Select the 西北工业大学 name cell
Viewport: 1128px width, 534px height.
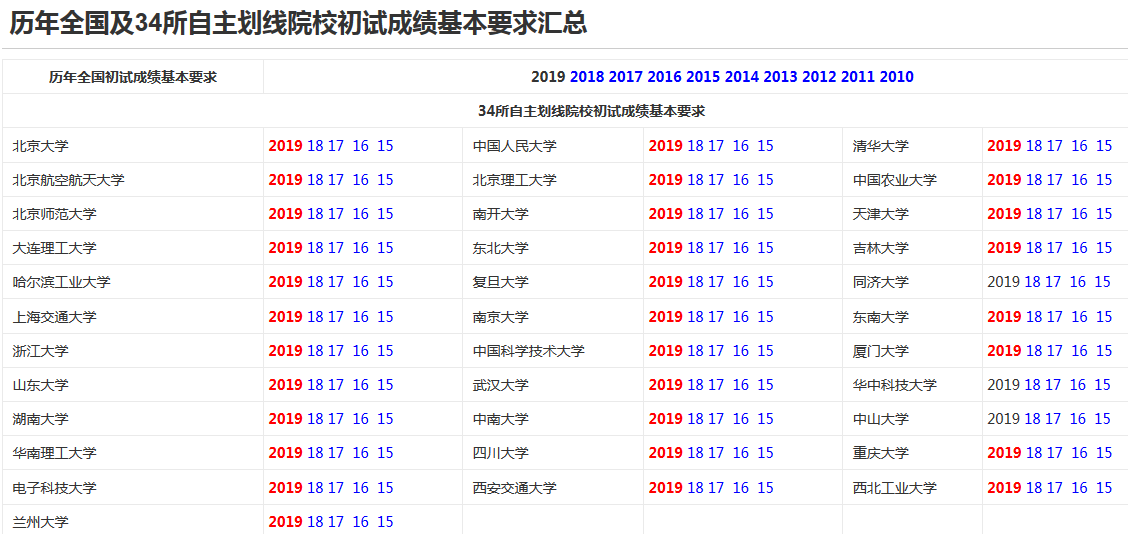click(x=912, y=488)
